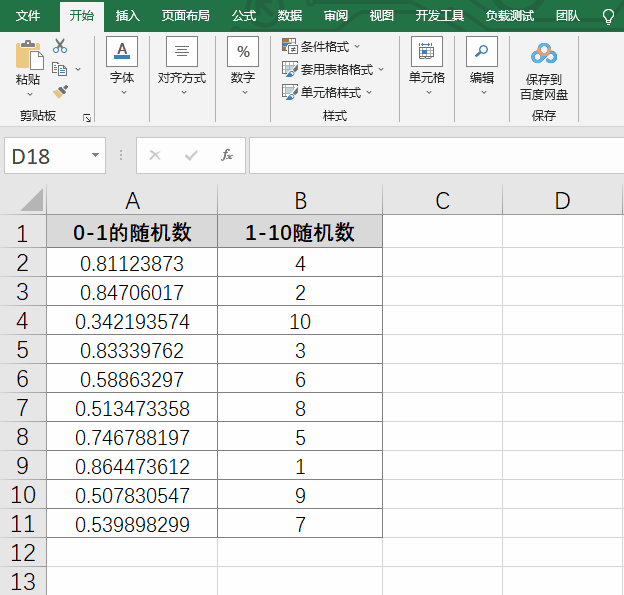Click the Cancel X formula bar icon

(x=155, y=155)
